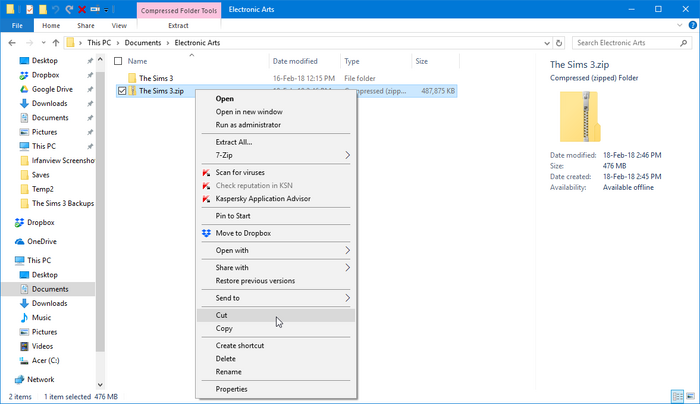This screenshot has width=700, height=404.
Task: Open the Acer (C:) drive
Action: tap(46, 360)
